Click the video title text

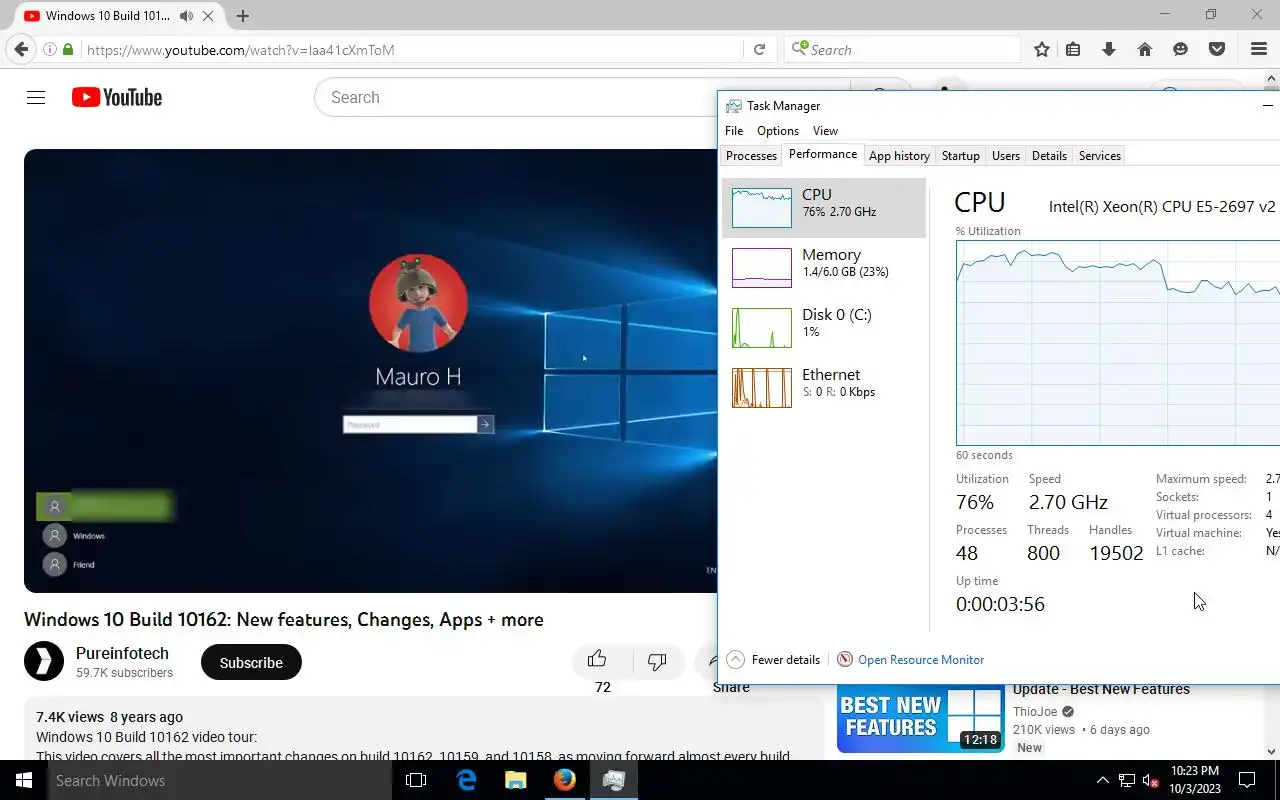point(284,620)
